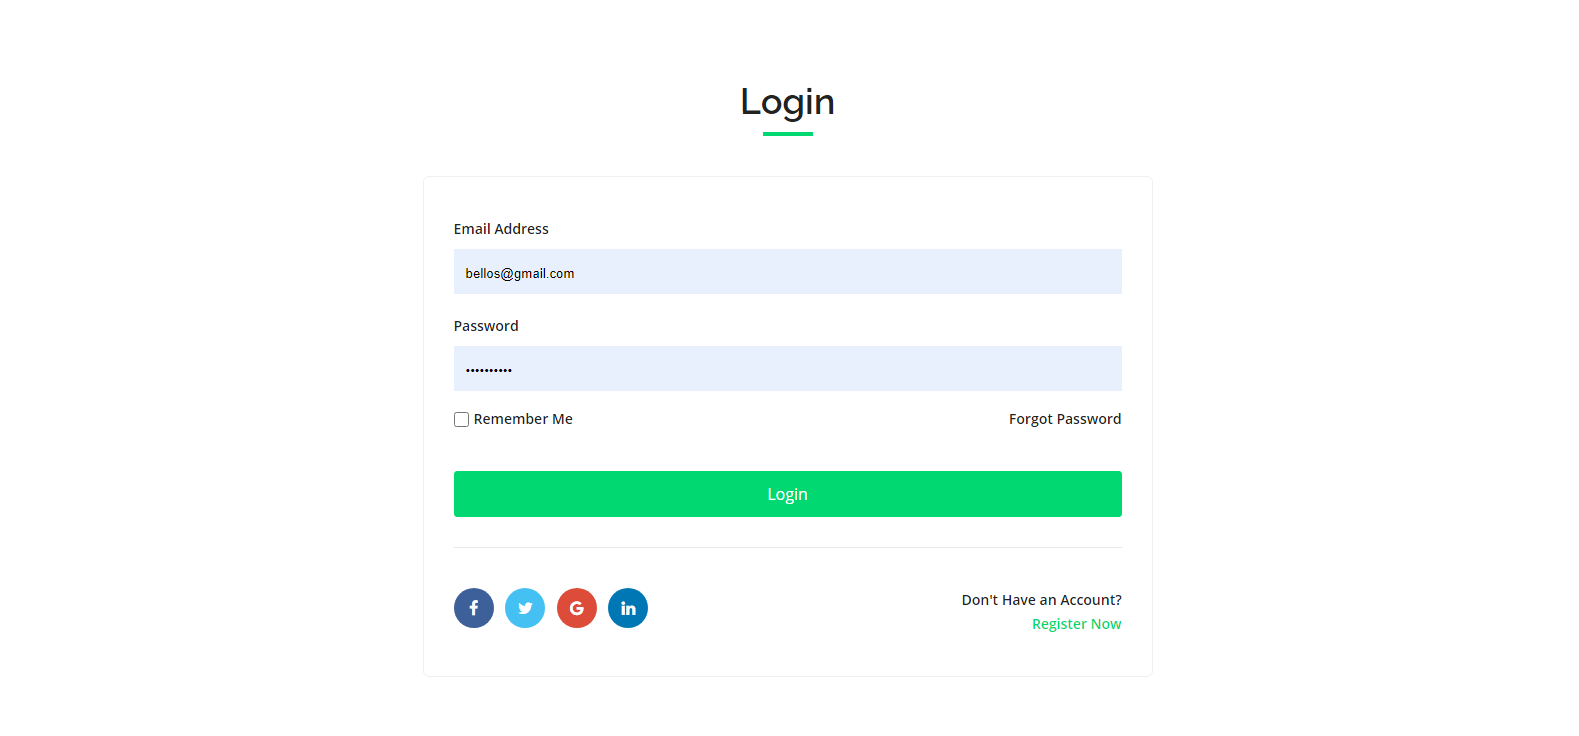Follow the Register Now link
This screenshot has height=736, width=1579.
tap(1077, 624)
